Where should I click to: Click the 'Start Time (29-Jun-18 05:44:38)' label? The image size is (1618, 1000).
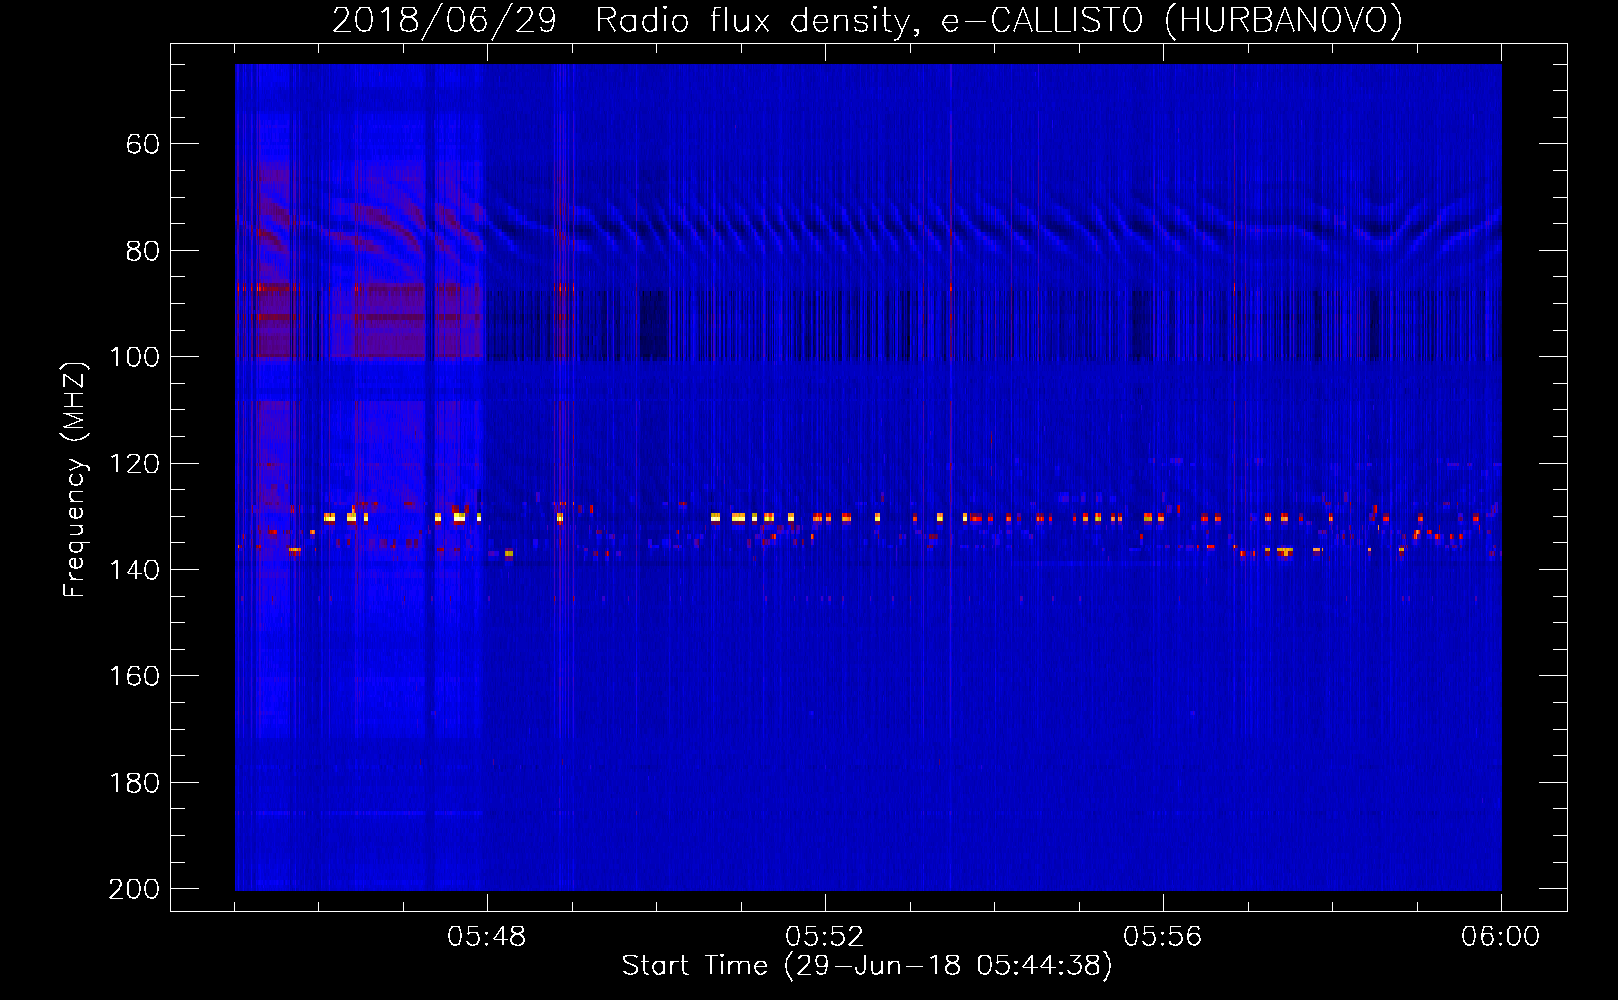pos(867,966)
